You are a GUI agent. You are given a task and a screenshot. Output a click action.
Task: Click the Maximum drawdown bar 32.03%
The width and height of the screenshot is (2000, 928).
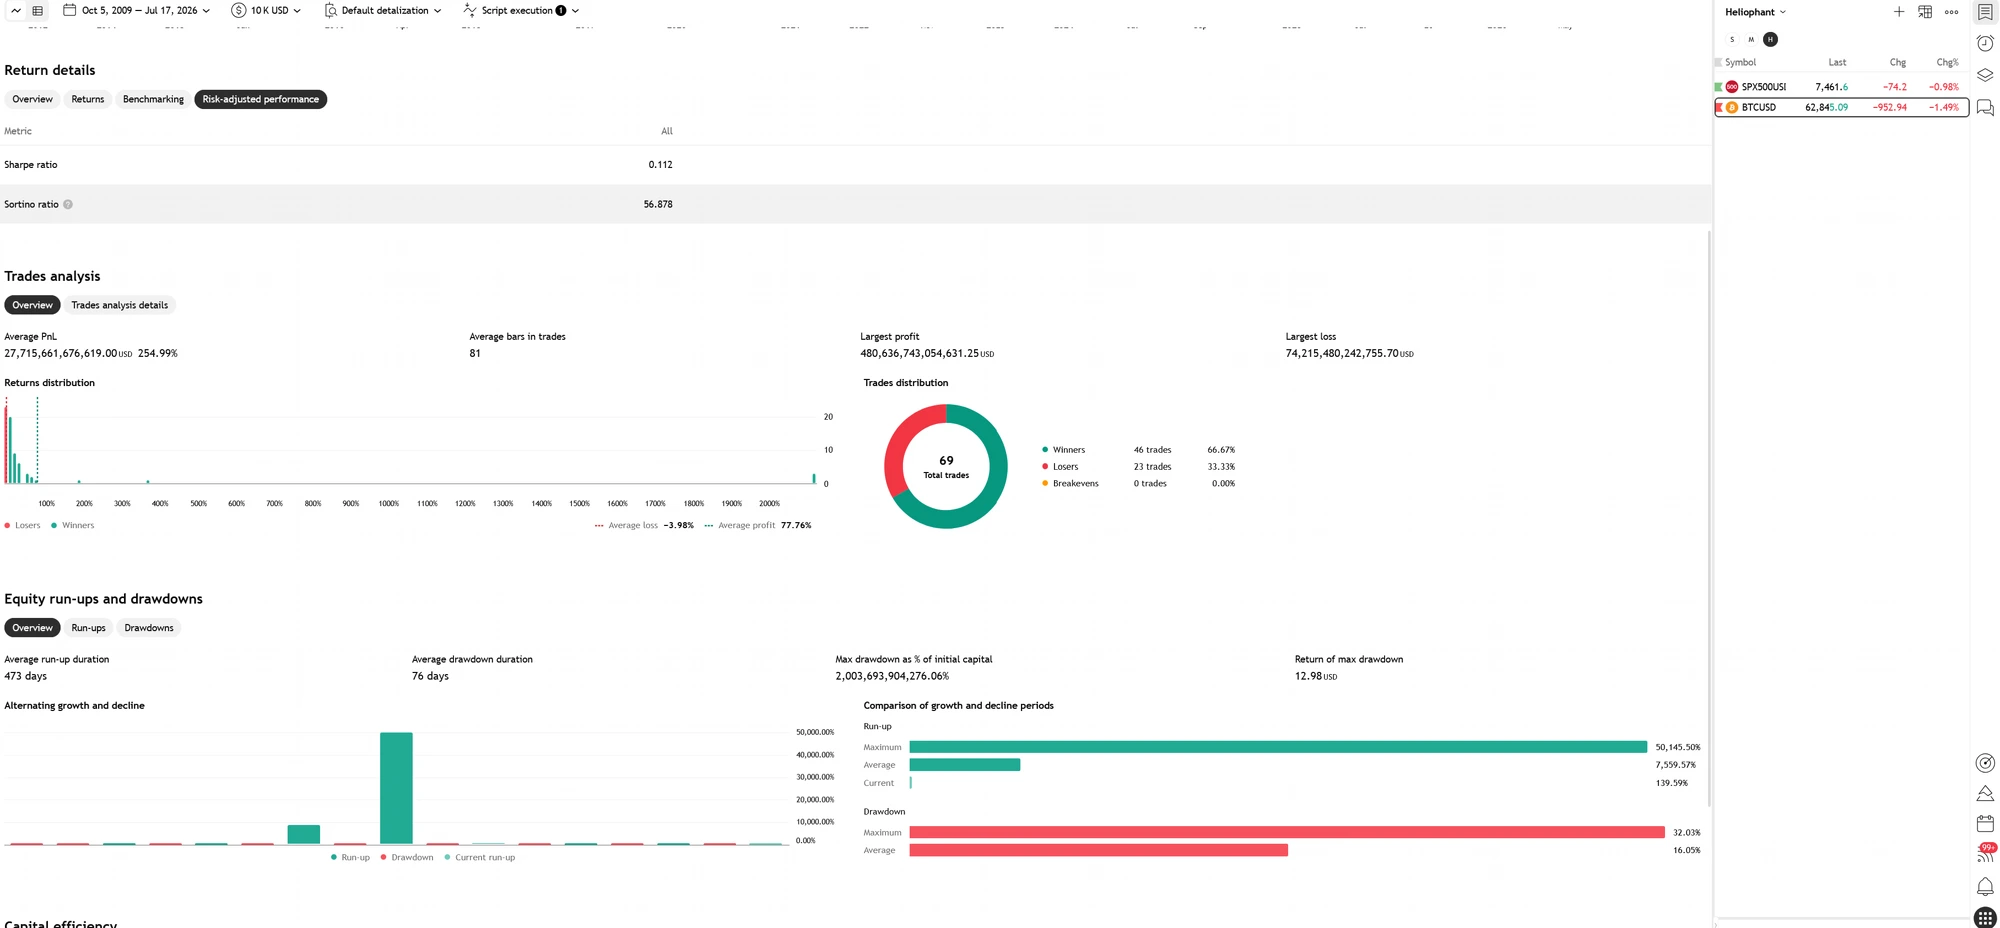1287,832
